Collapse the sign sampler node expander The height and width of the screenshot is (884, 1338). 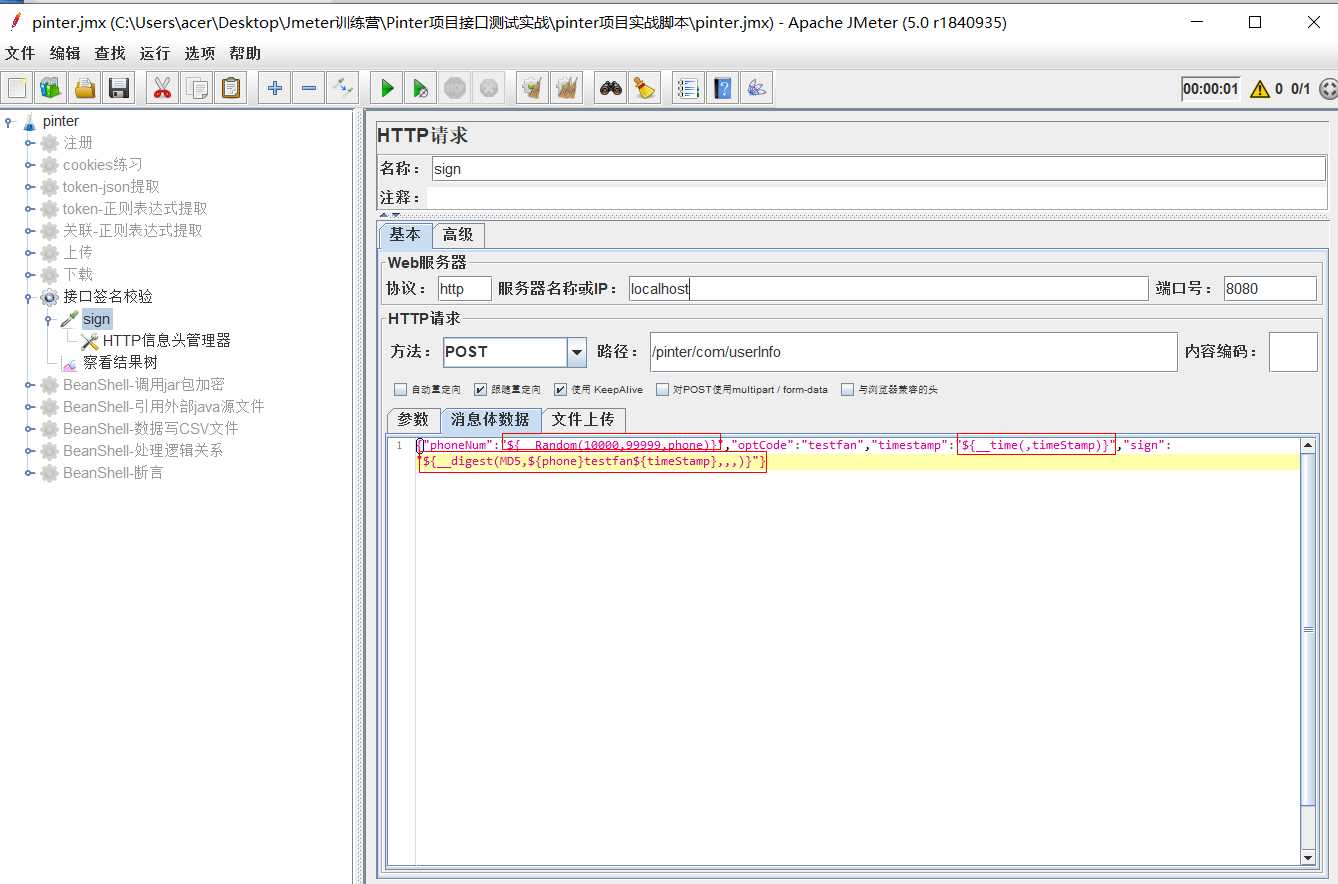pyautogui.click(x=49, y=319)
